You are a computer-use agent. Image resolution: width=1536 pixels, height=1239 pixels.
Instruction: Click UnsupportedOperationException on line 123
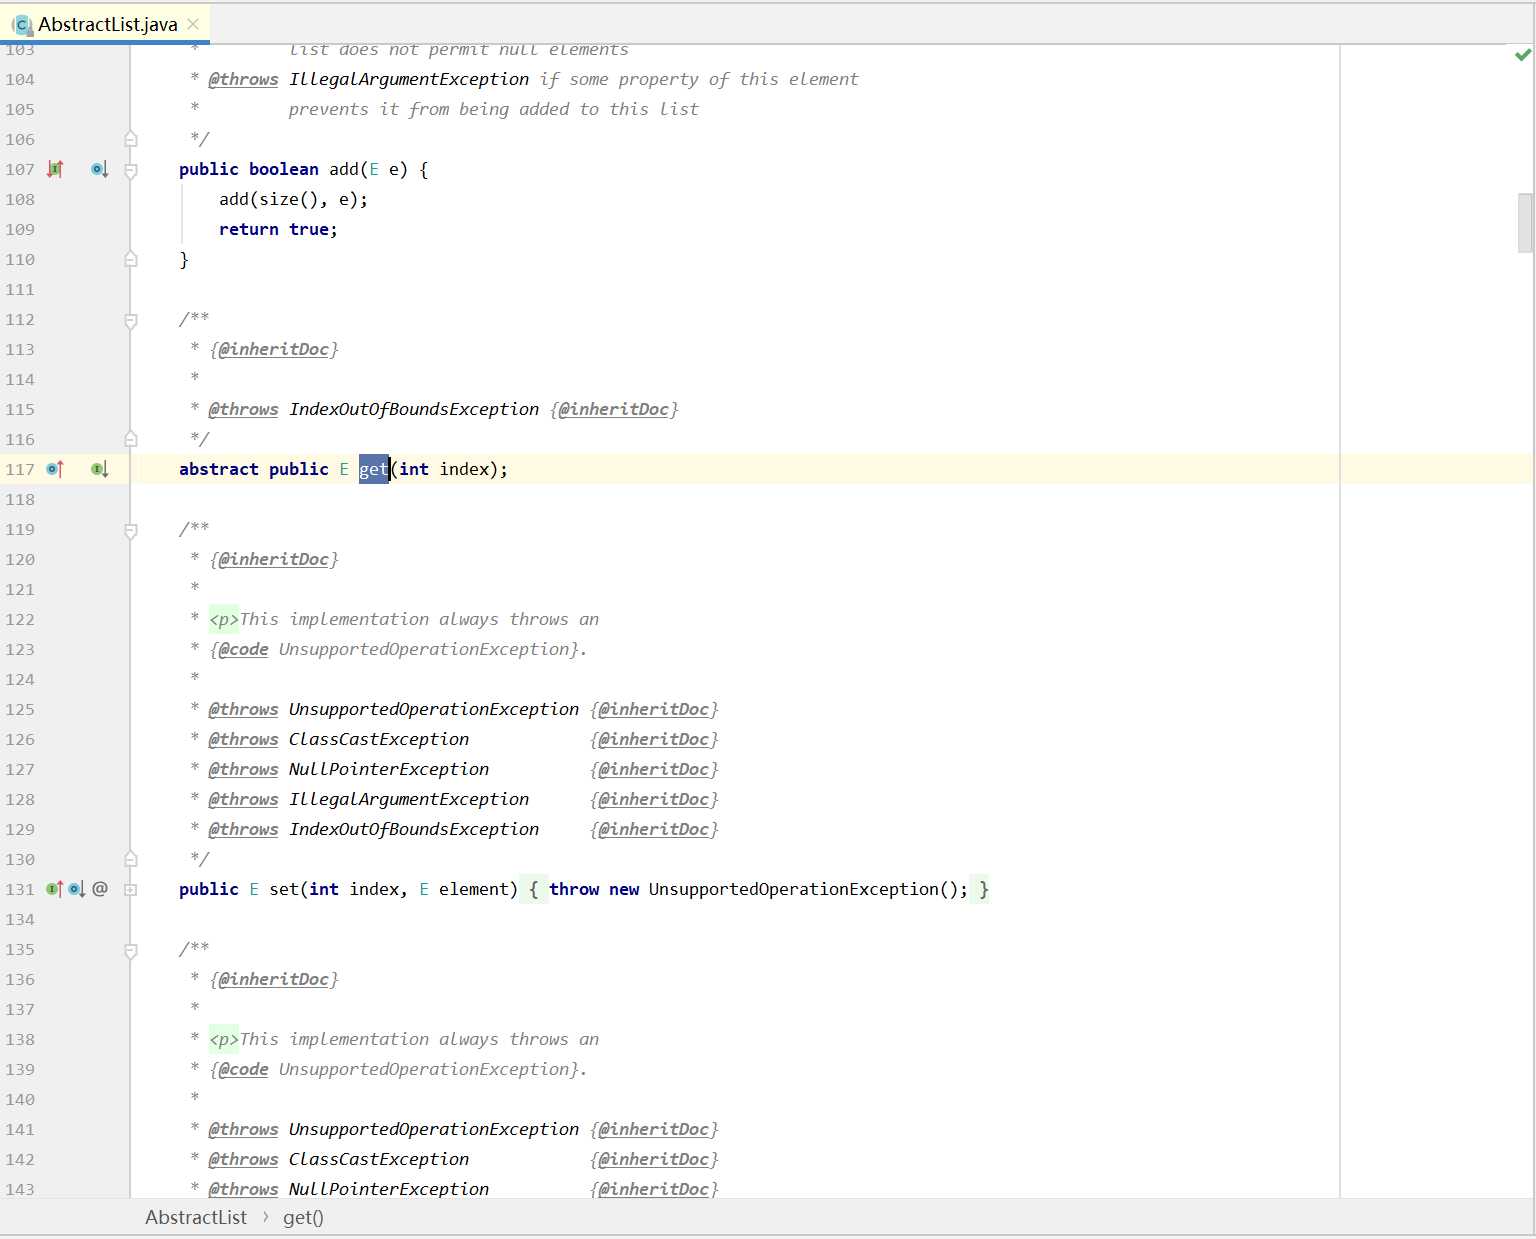(424, 649)
